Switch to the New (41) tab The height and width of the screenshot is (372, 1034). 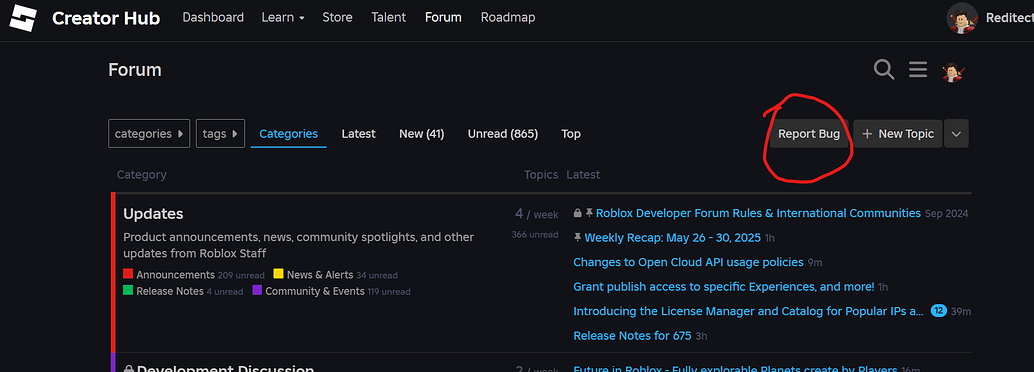[x=421, y=134]
